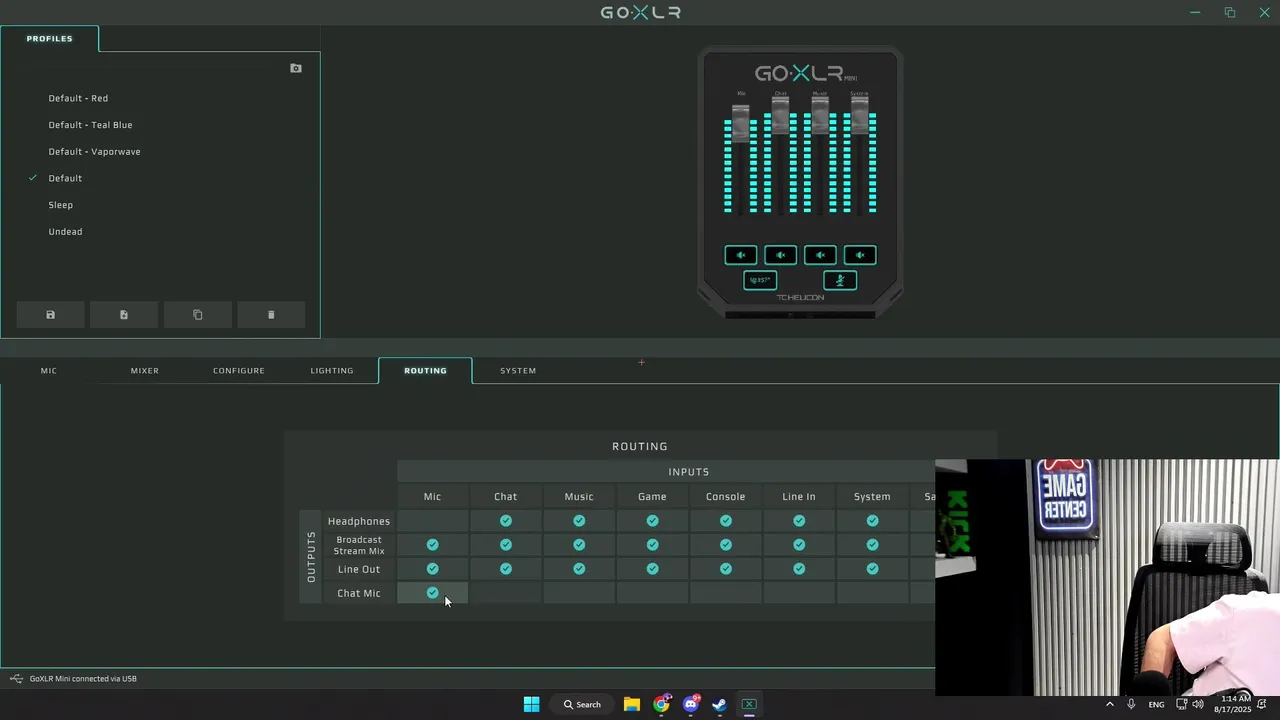Viewport: 1280px width, 720px height.
Task: Open the Windows Start menu
Action: pyautogui.click(x=532, y=704)
